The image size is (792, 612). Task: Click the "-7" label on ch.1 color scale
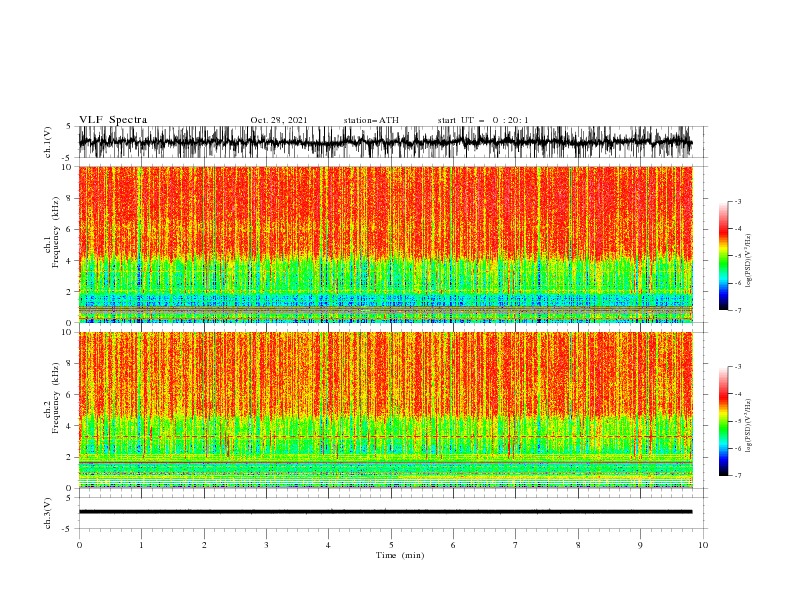click(738, 310)
